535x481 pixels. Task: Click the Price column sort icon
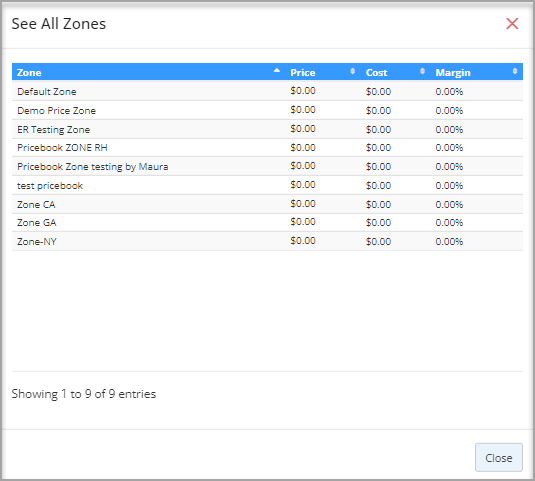(352, 71)
